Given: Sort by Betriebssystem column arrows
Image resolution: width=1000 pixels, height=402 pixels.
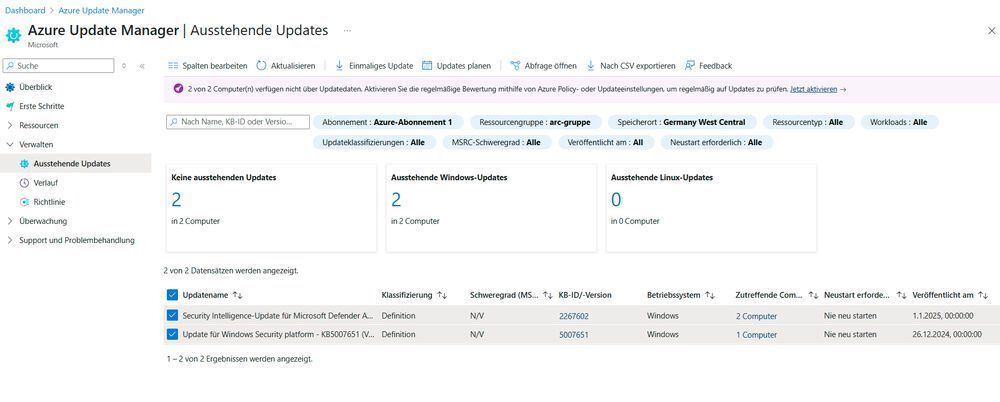Looking at the screenshot, I should pos(709,295).
